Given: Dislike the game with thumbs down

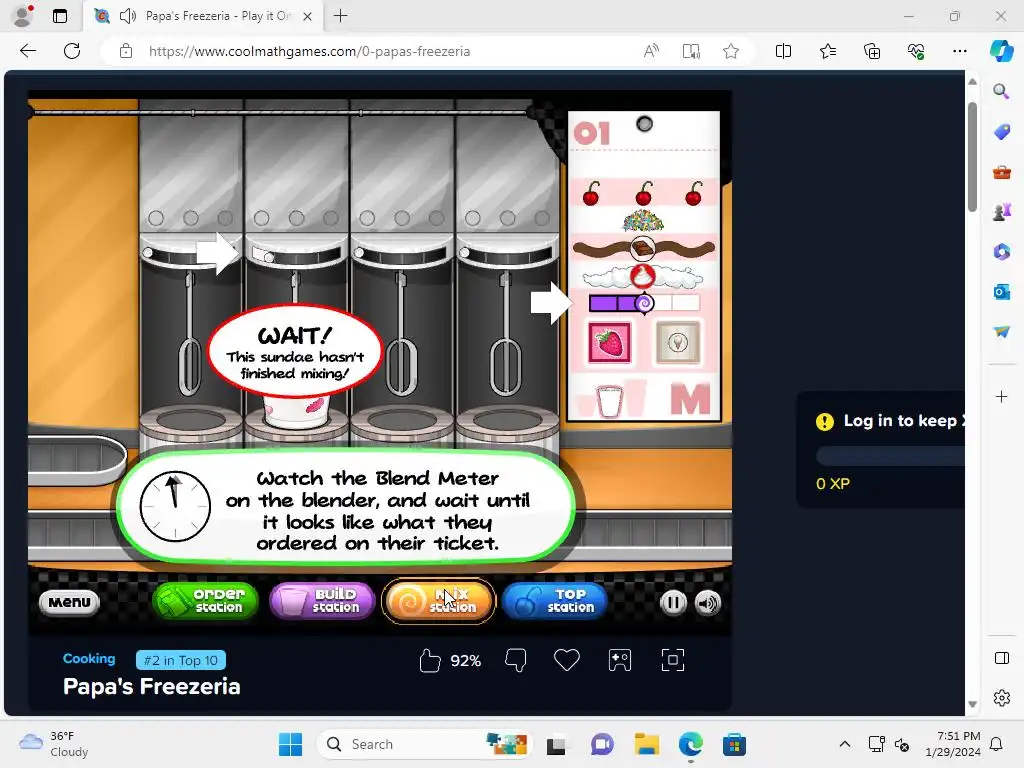Looking at the screenshot, I should coord(515,660).
